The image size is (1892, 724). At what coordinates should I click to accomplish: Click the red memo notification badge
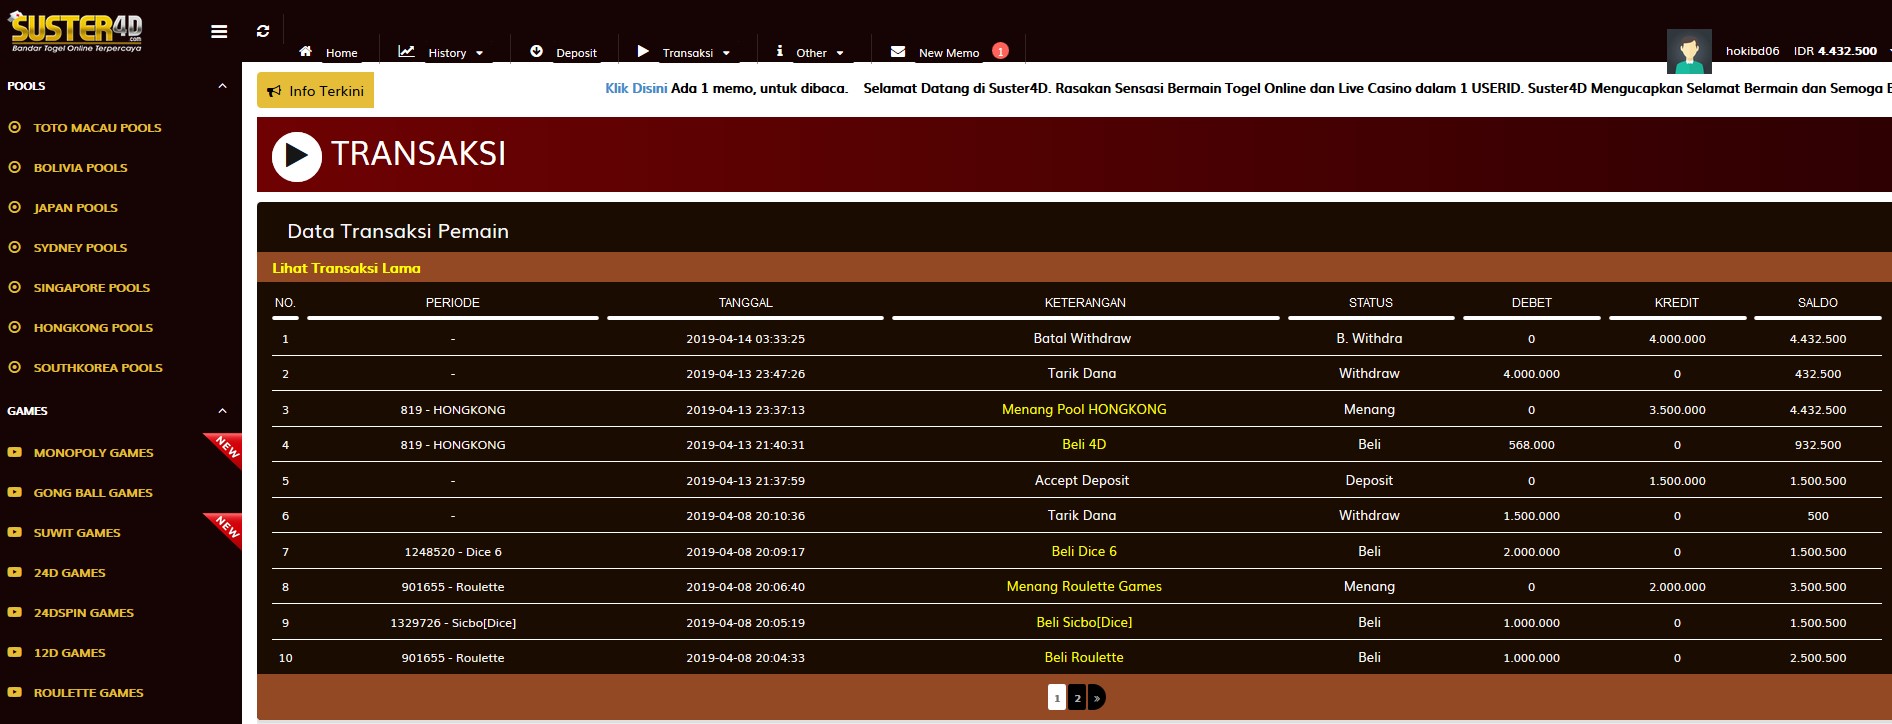pyautogui.click(x=1000, y=51)
